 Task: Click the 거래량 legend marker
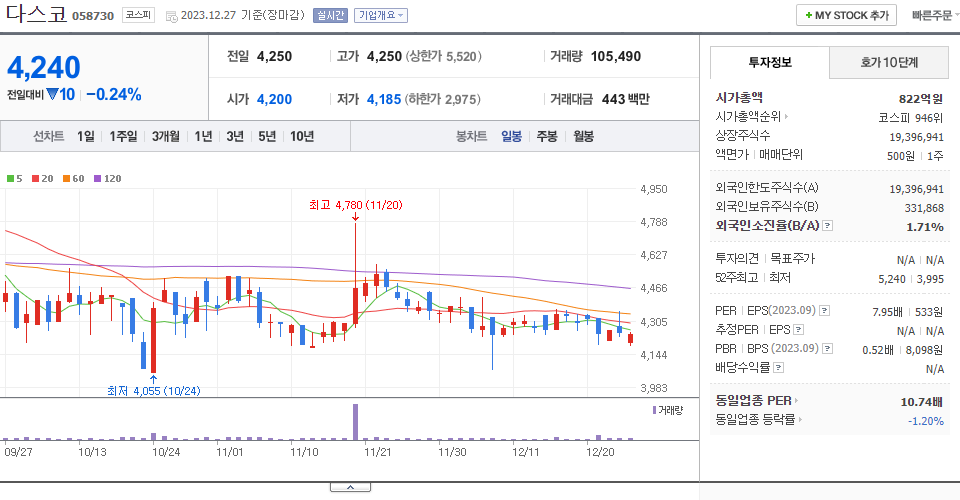tap(654, 410)
